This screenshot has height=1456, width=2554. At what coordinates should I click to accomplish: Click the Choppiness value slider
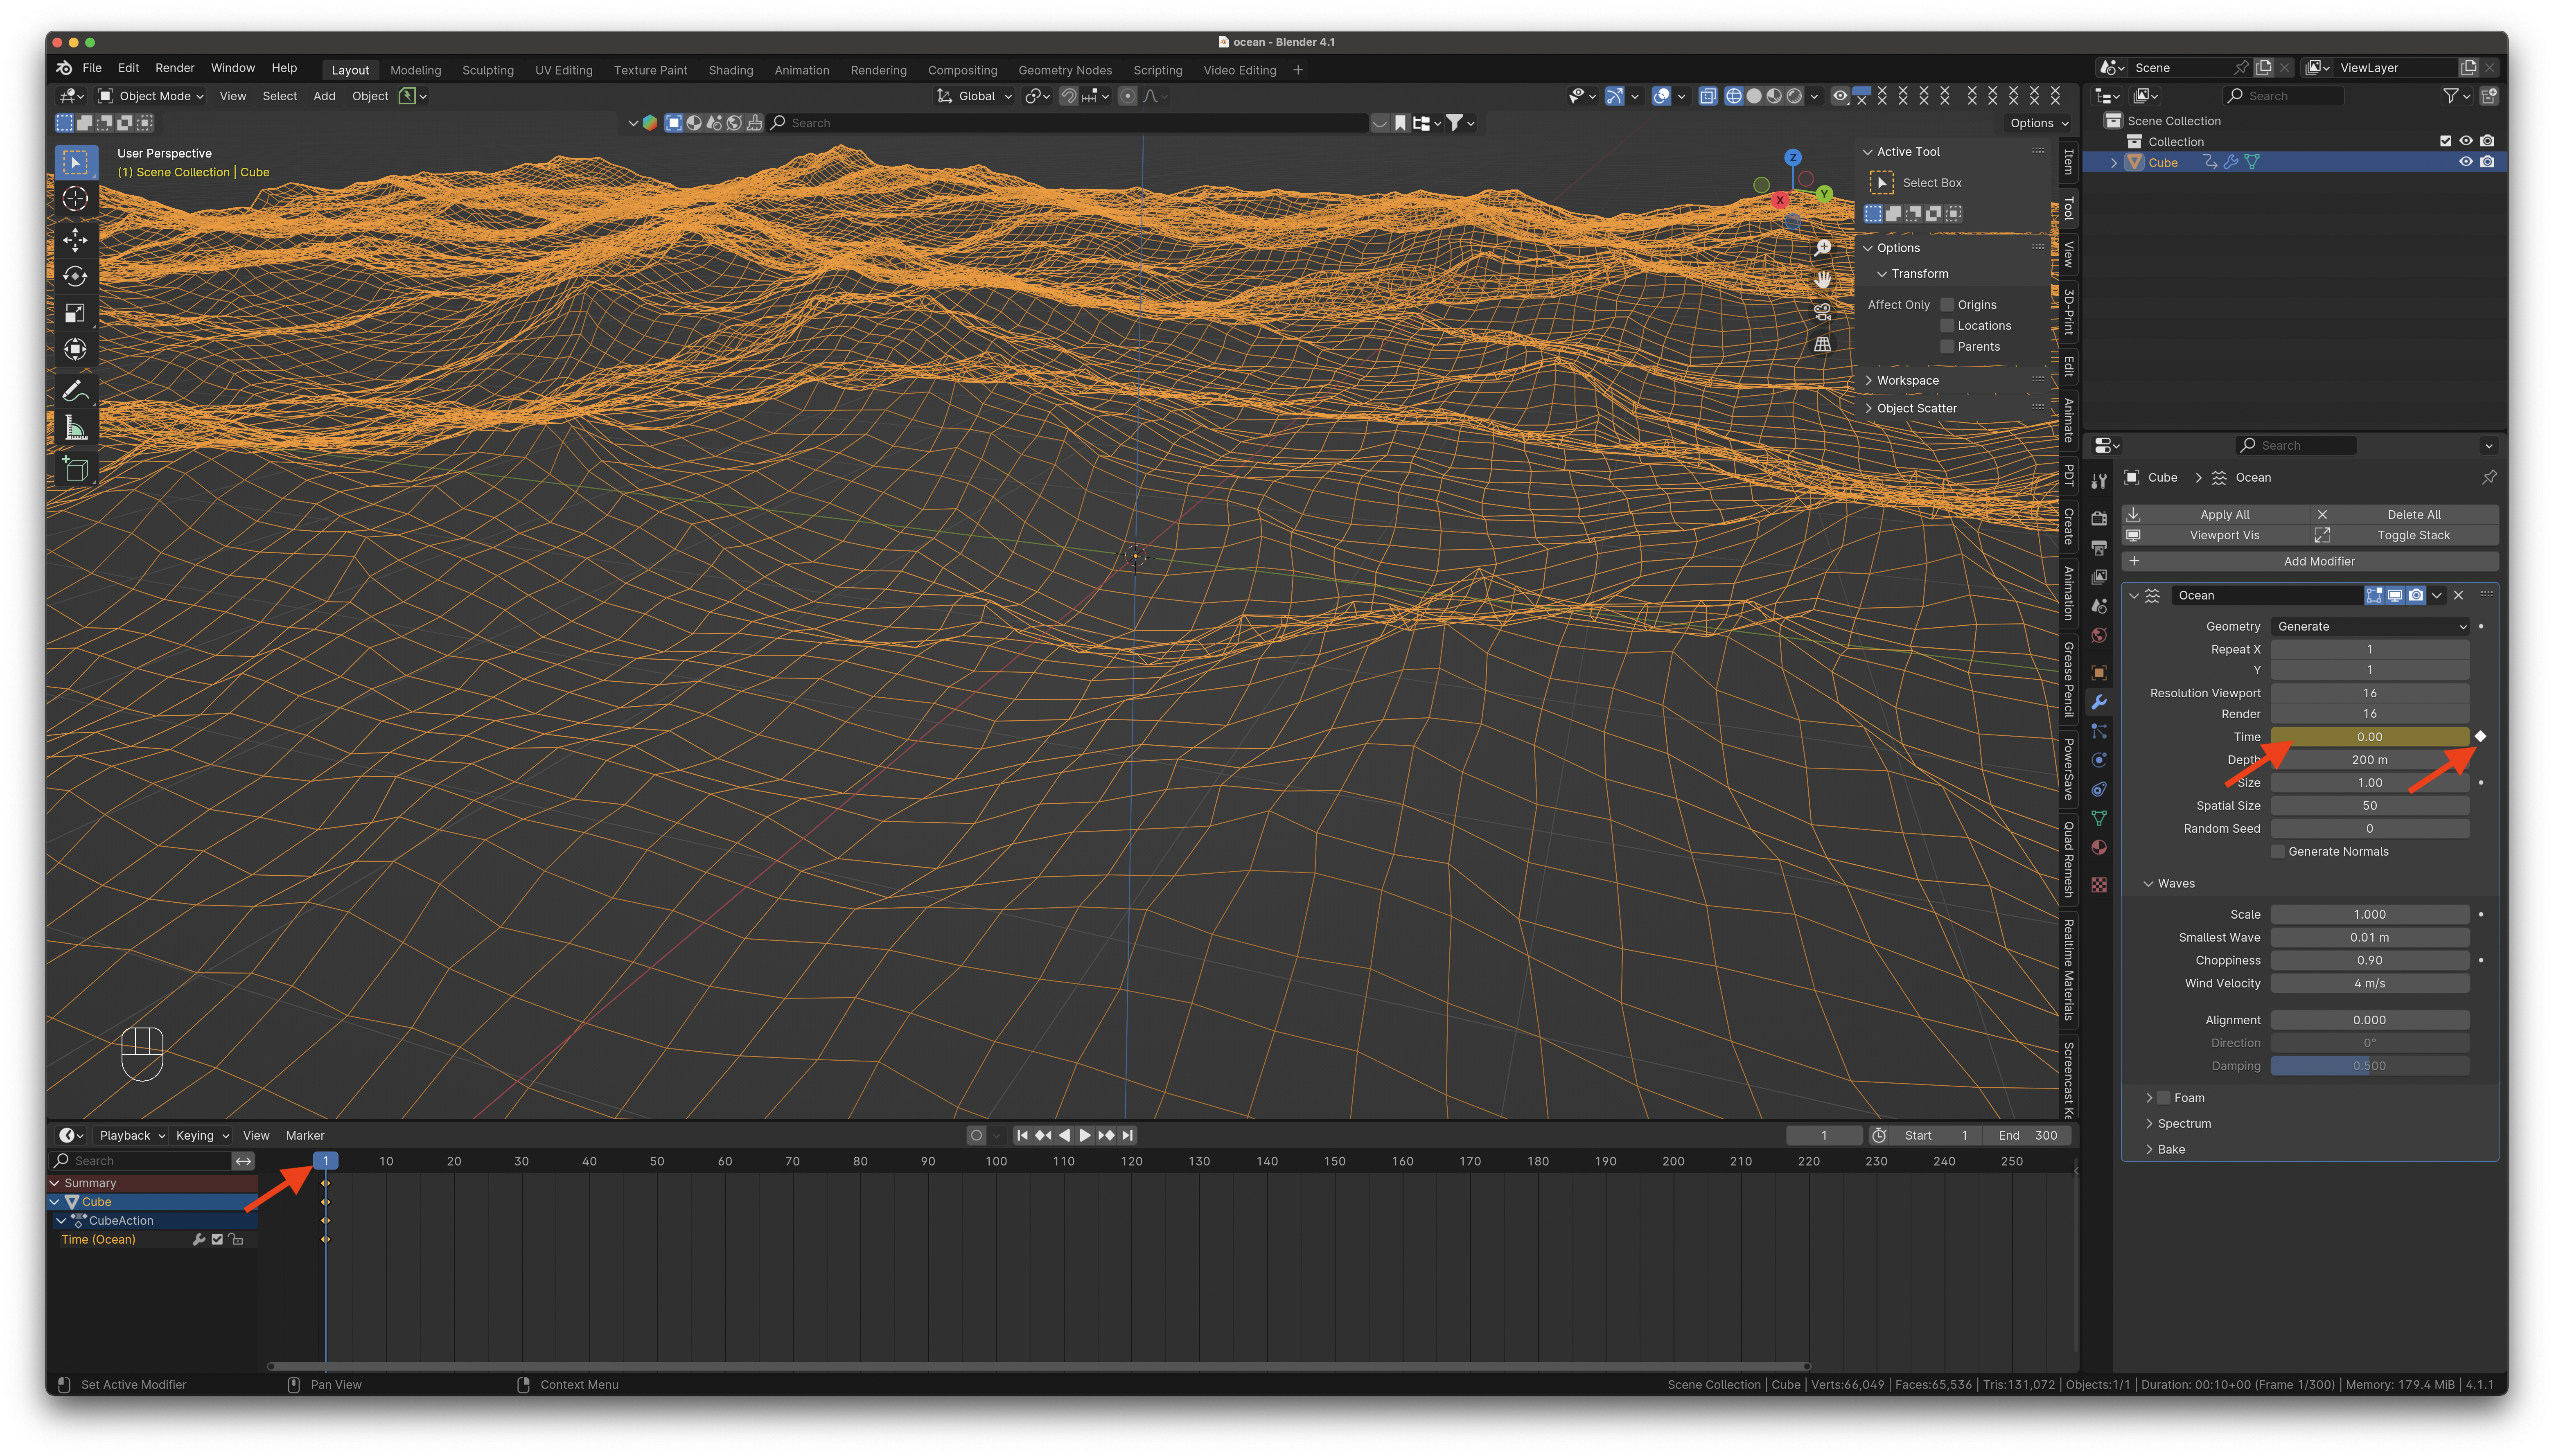pyautogui.click(x=2369, y=960)
